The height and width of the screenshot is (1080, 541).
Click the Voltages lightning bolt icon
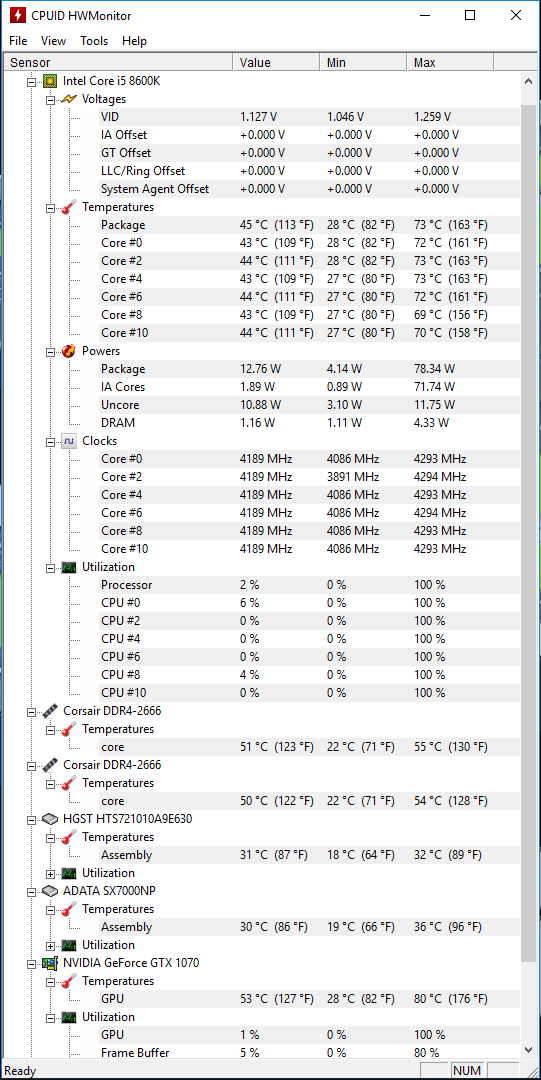pyautogui.click(x=69, y=98)
